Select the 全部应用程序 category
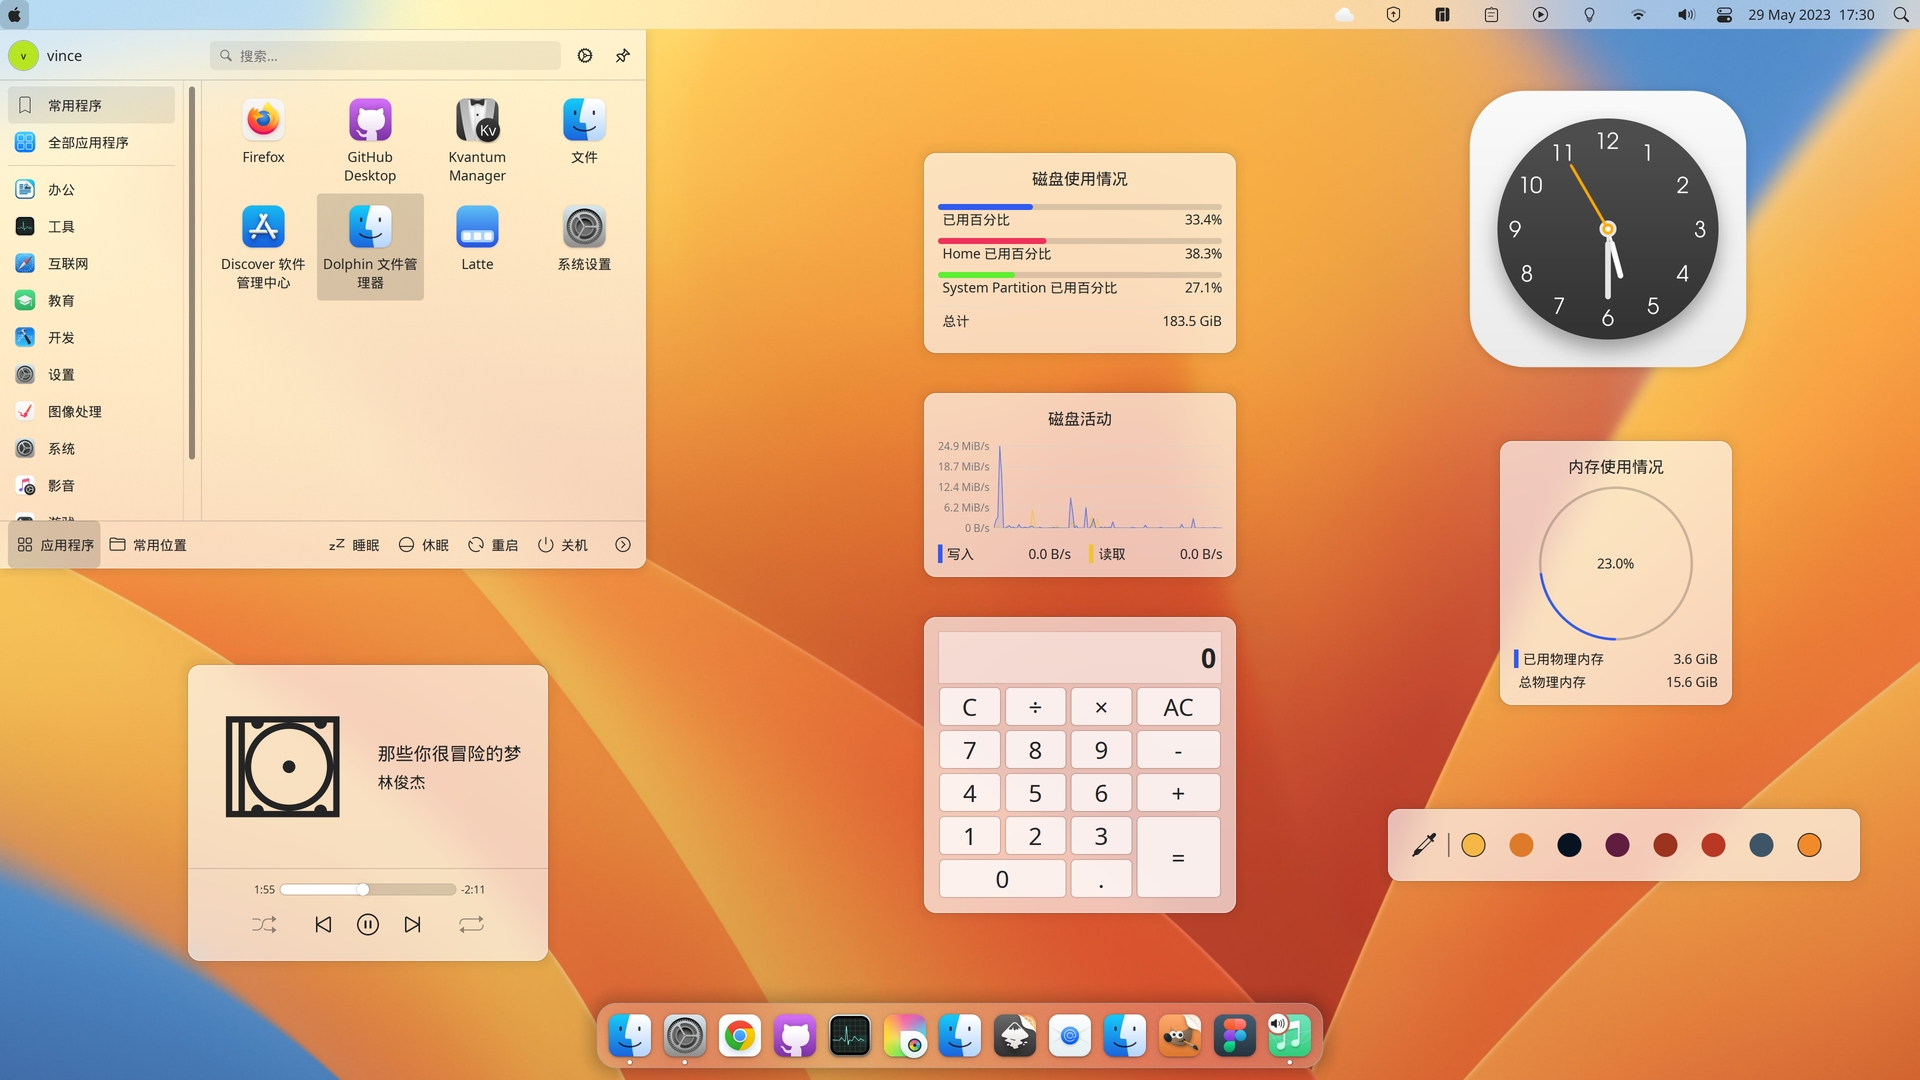This screenshot has height=1080, width=1920. click(92, 143)
